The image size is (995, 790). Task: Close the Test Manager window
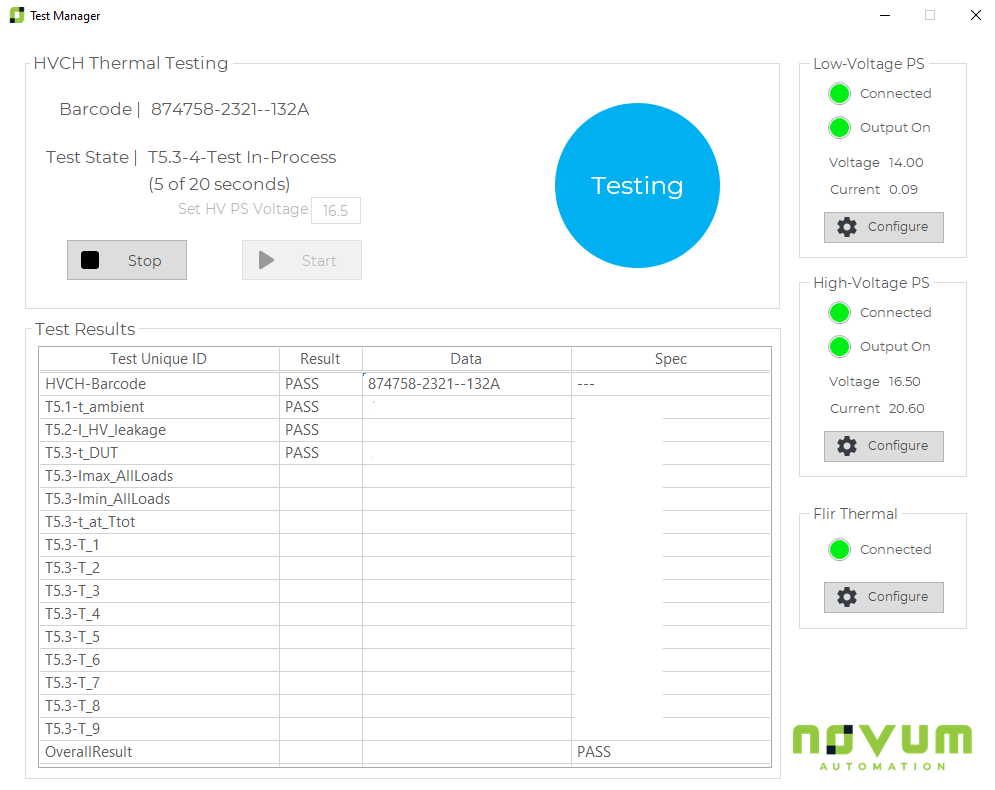click(x=976, y=15)
